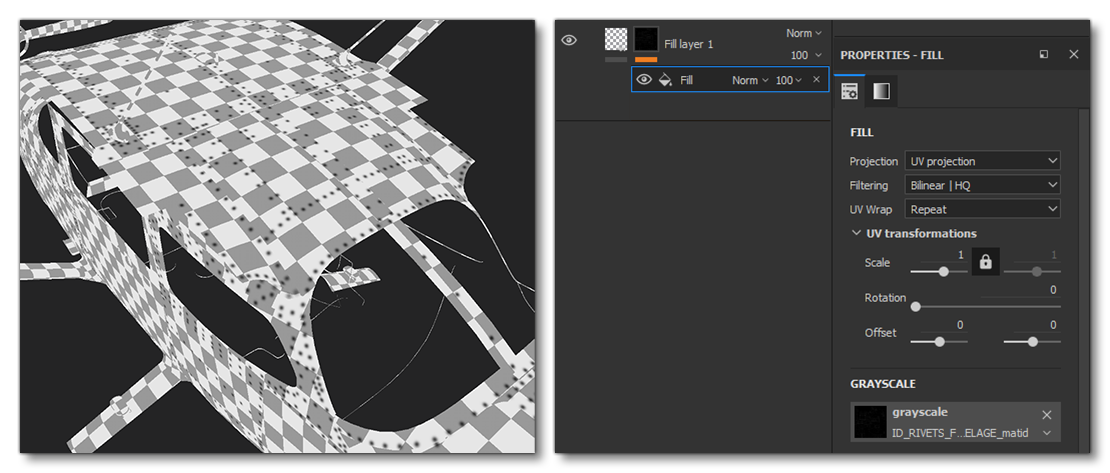1110x473 pixels.
Task: Click the Rotation slider handle
Action: coord(915,307)
